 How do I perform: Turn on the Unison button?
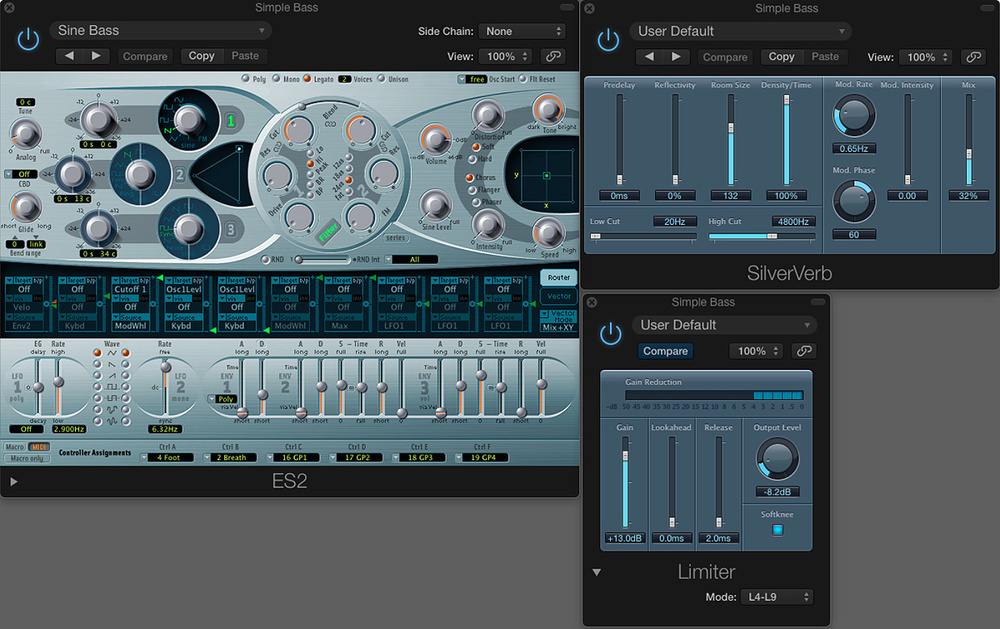tap(381, 78)
